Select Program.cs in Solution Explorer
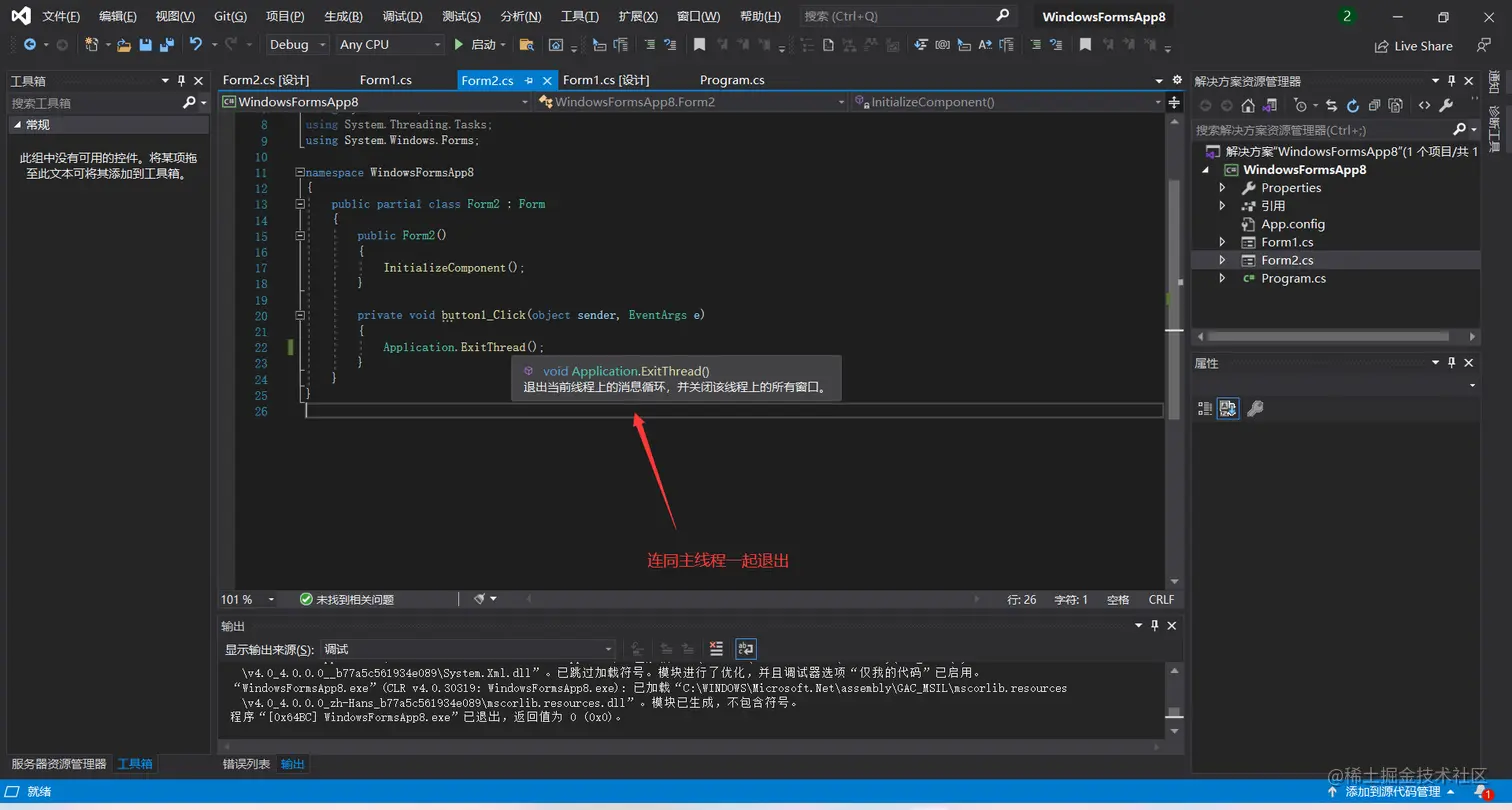 click(x=1293, y=278)
